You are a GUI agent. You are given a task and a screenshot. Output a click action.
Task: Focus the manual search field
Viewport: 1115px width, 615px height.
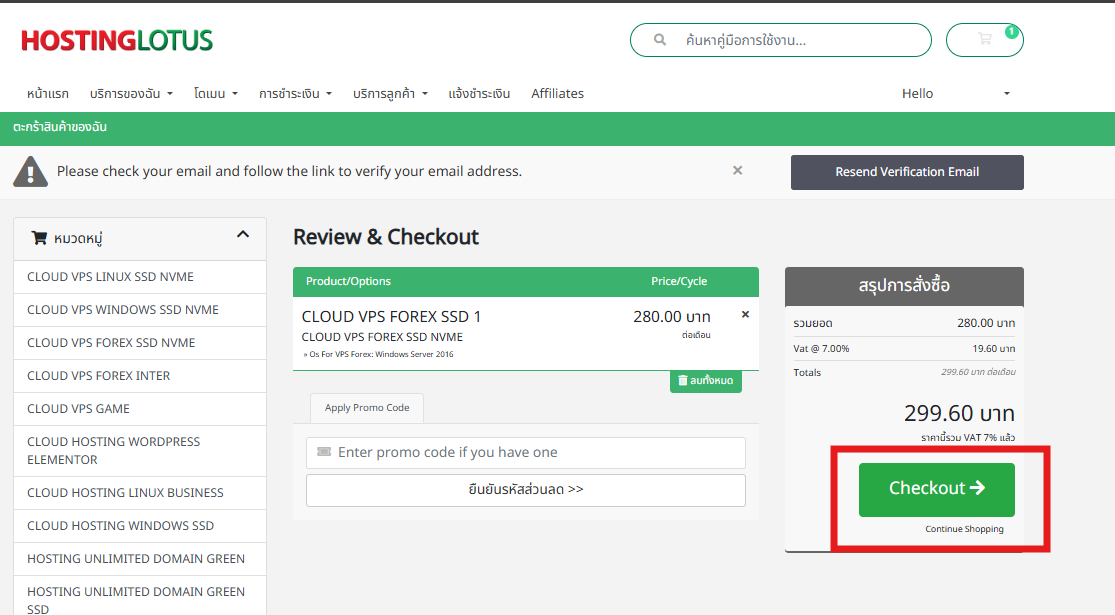781,40
